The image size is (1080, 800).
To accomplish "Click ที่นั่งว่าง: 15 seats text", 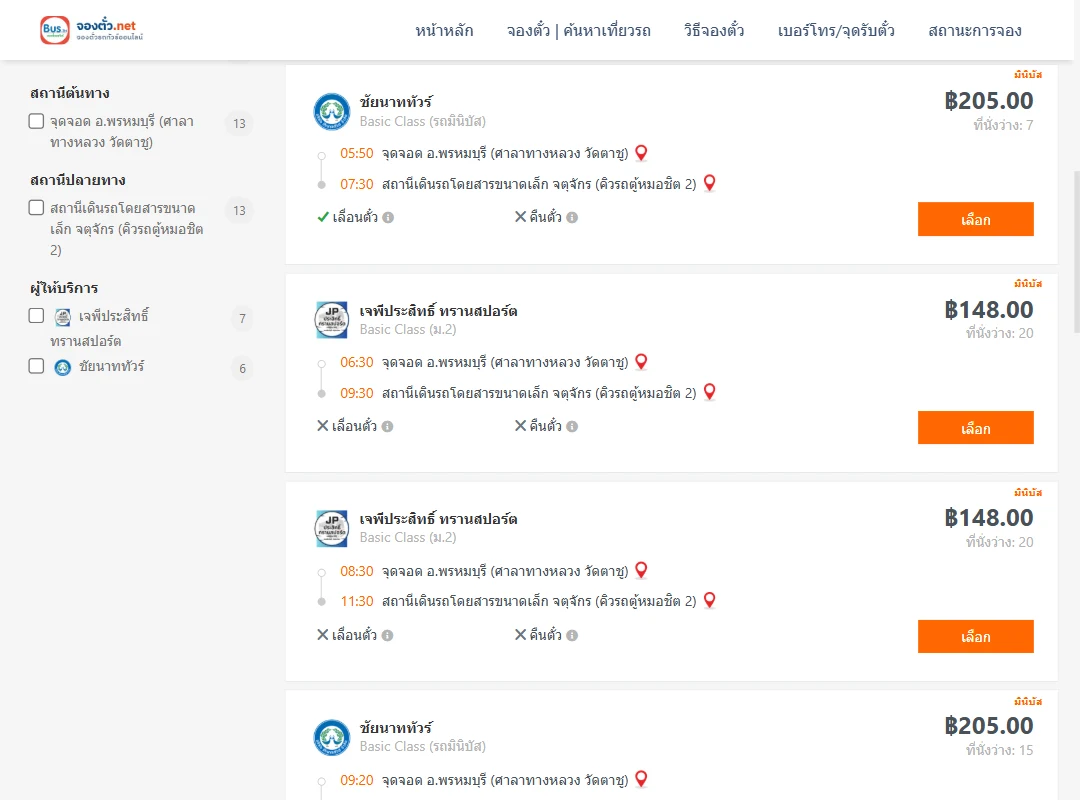I will pyautogui.click(x=999, y=750).
